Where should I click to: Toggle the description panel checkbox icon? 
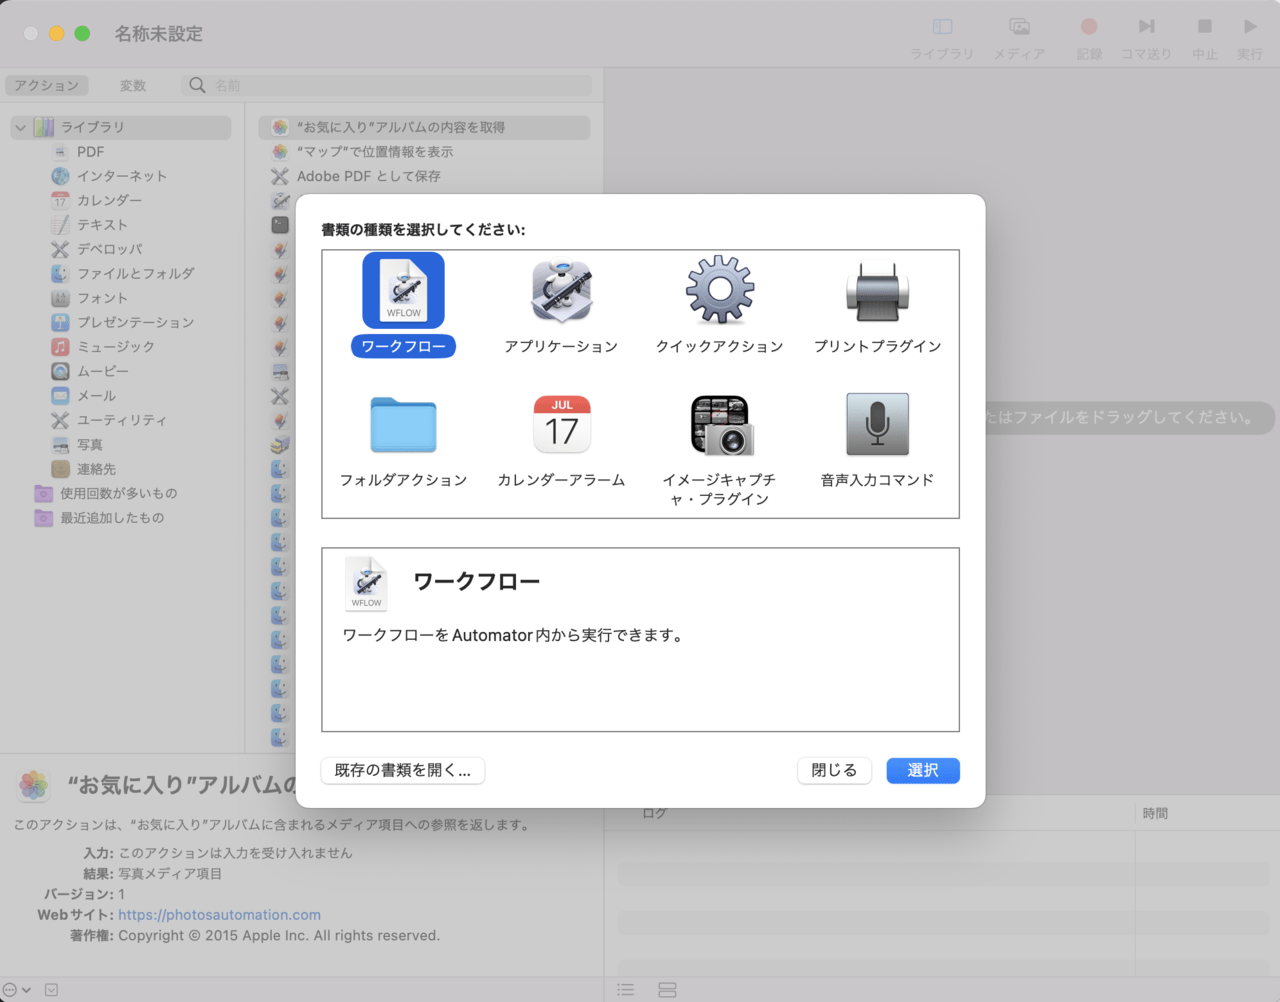51,990
